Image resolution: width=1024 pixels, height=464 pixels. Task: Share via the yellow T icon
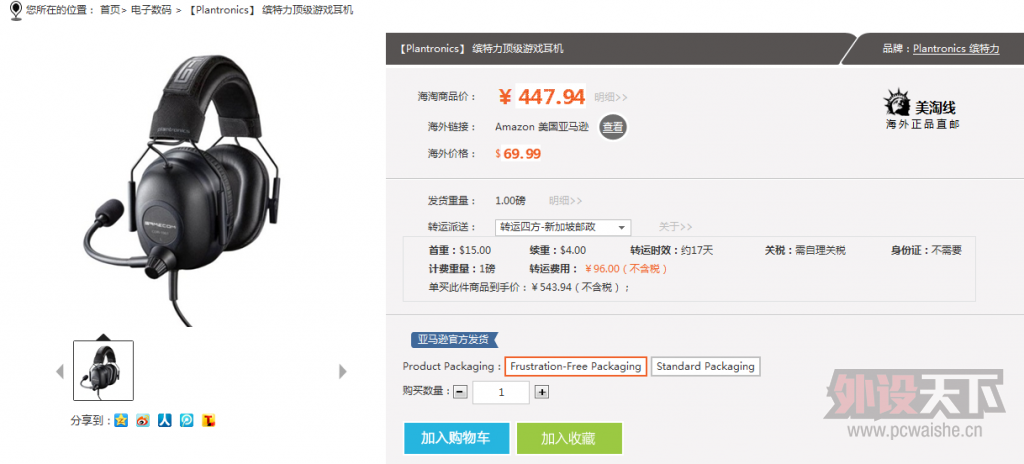click(208, 420)
